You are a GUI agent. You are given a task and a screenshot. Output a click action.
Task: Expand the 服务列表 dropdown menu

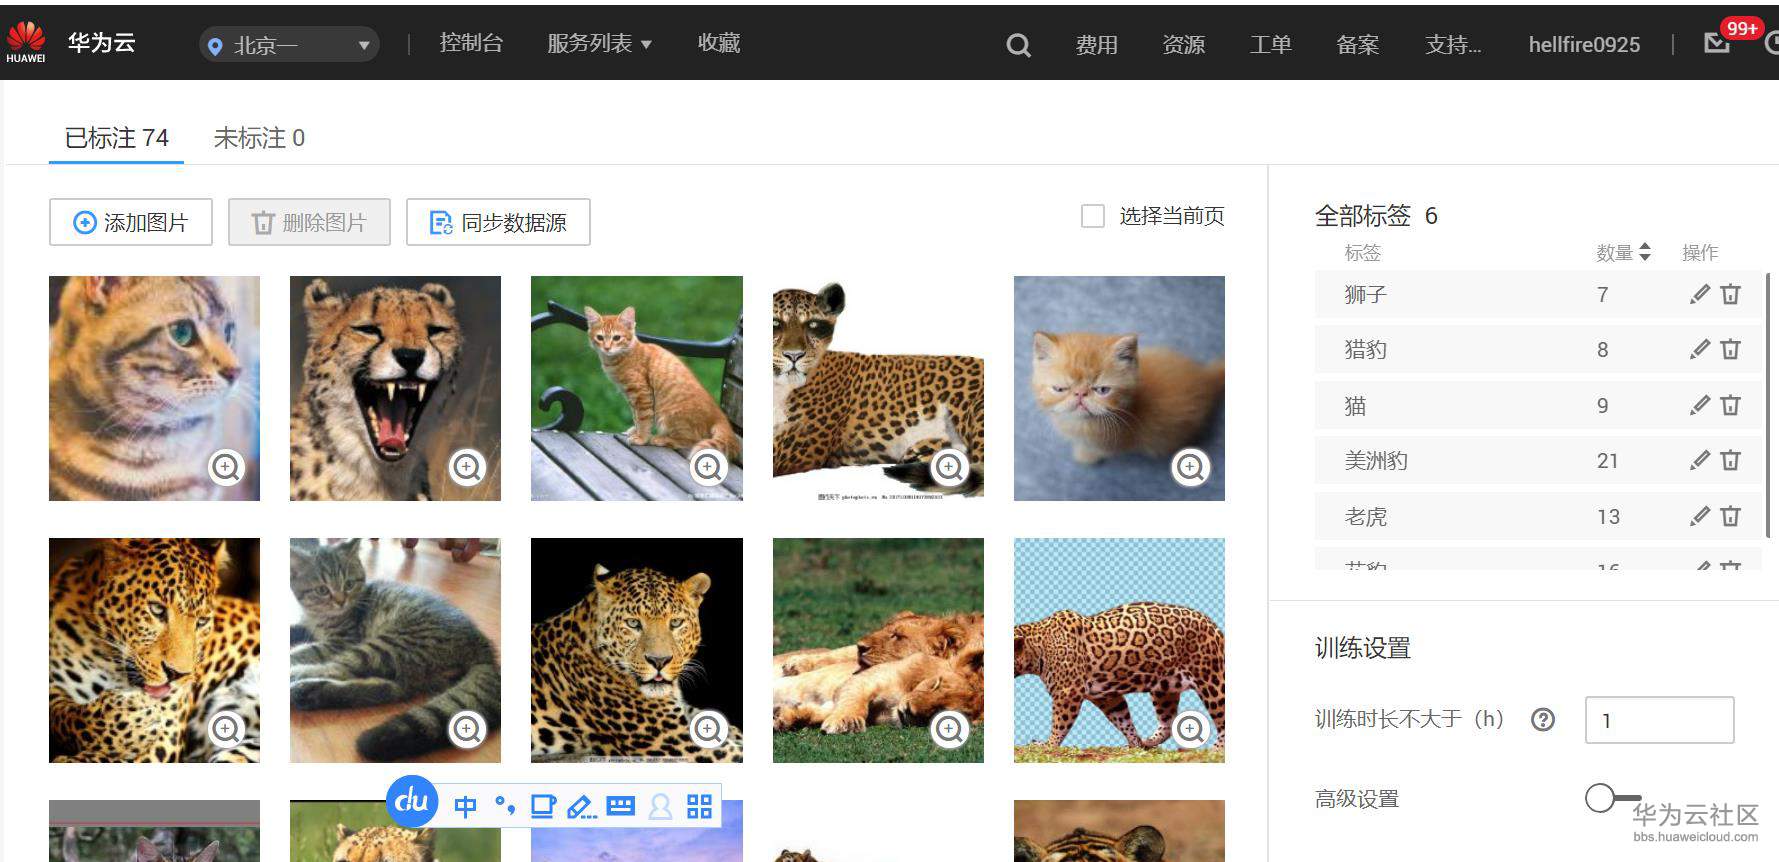coord(599,44)
